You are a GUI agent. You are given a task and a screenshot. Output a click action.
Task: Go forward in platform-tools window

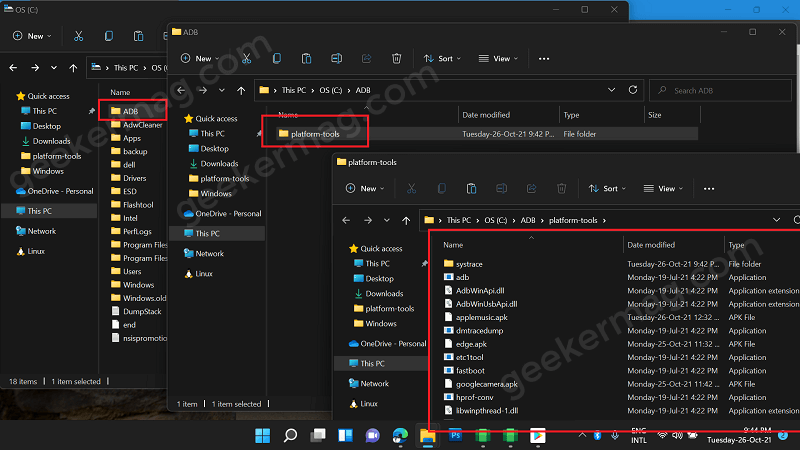pos(367,220)
